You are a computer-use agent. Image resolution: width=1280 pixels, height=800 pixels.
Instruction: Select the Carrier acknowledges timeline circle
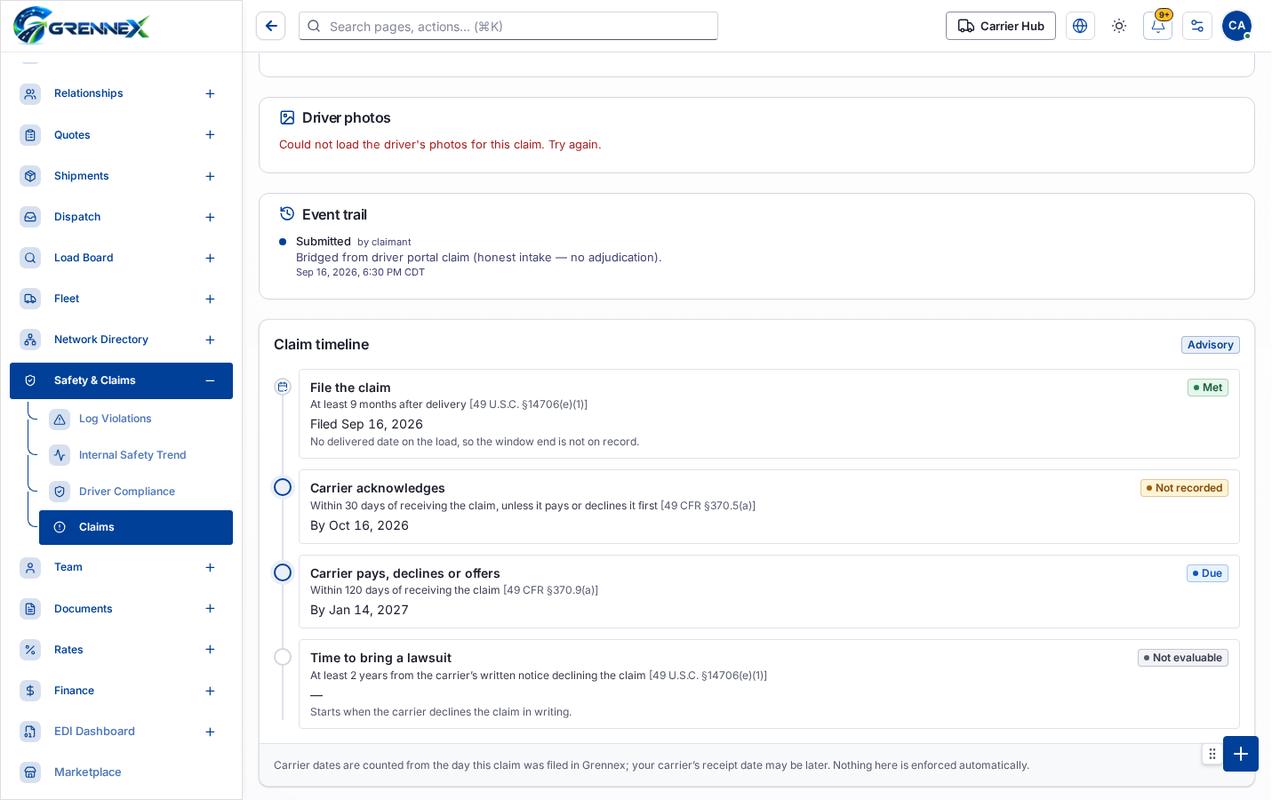pyautogui.click(x=283, y=487)
